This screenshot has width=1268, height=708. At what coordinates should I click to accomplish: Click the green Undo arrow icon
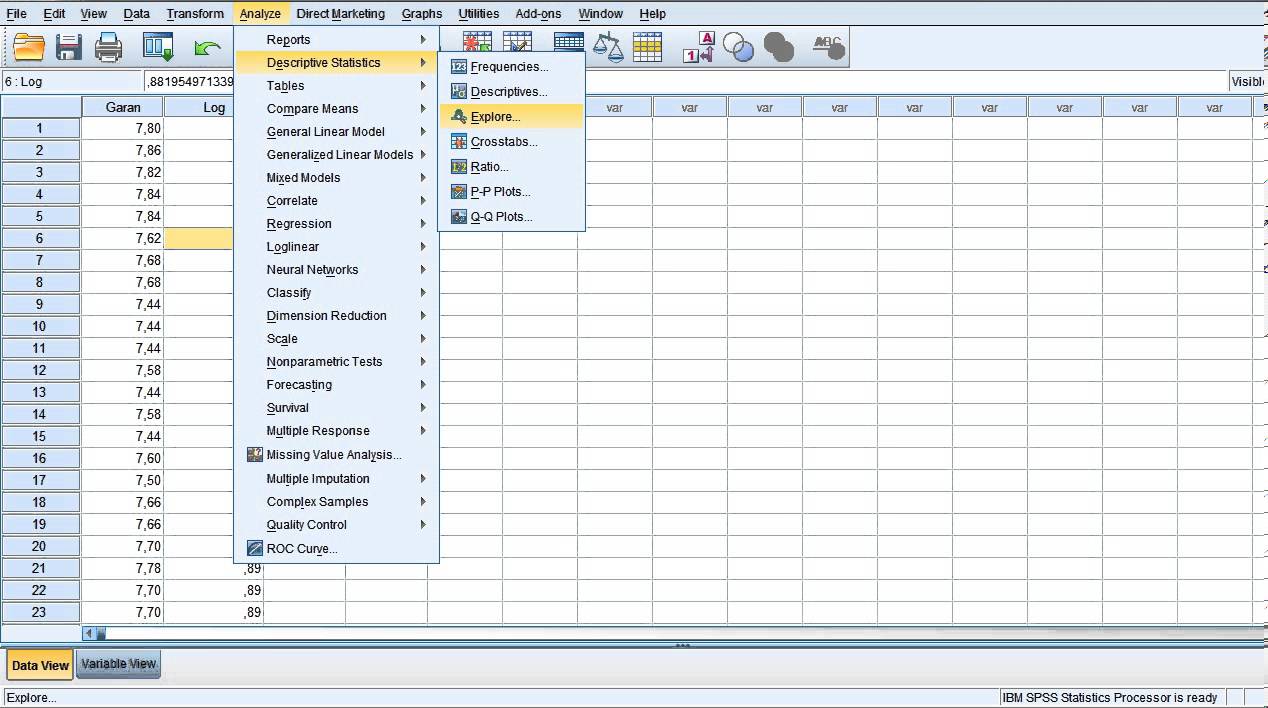[x=208, y=47]
